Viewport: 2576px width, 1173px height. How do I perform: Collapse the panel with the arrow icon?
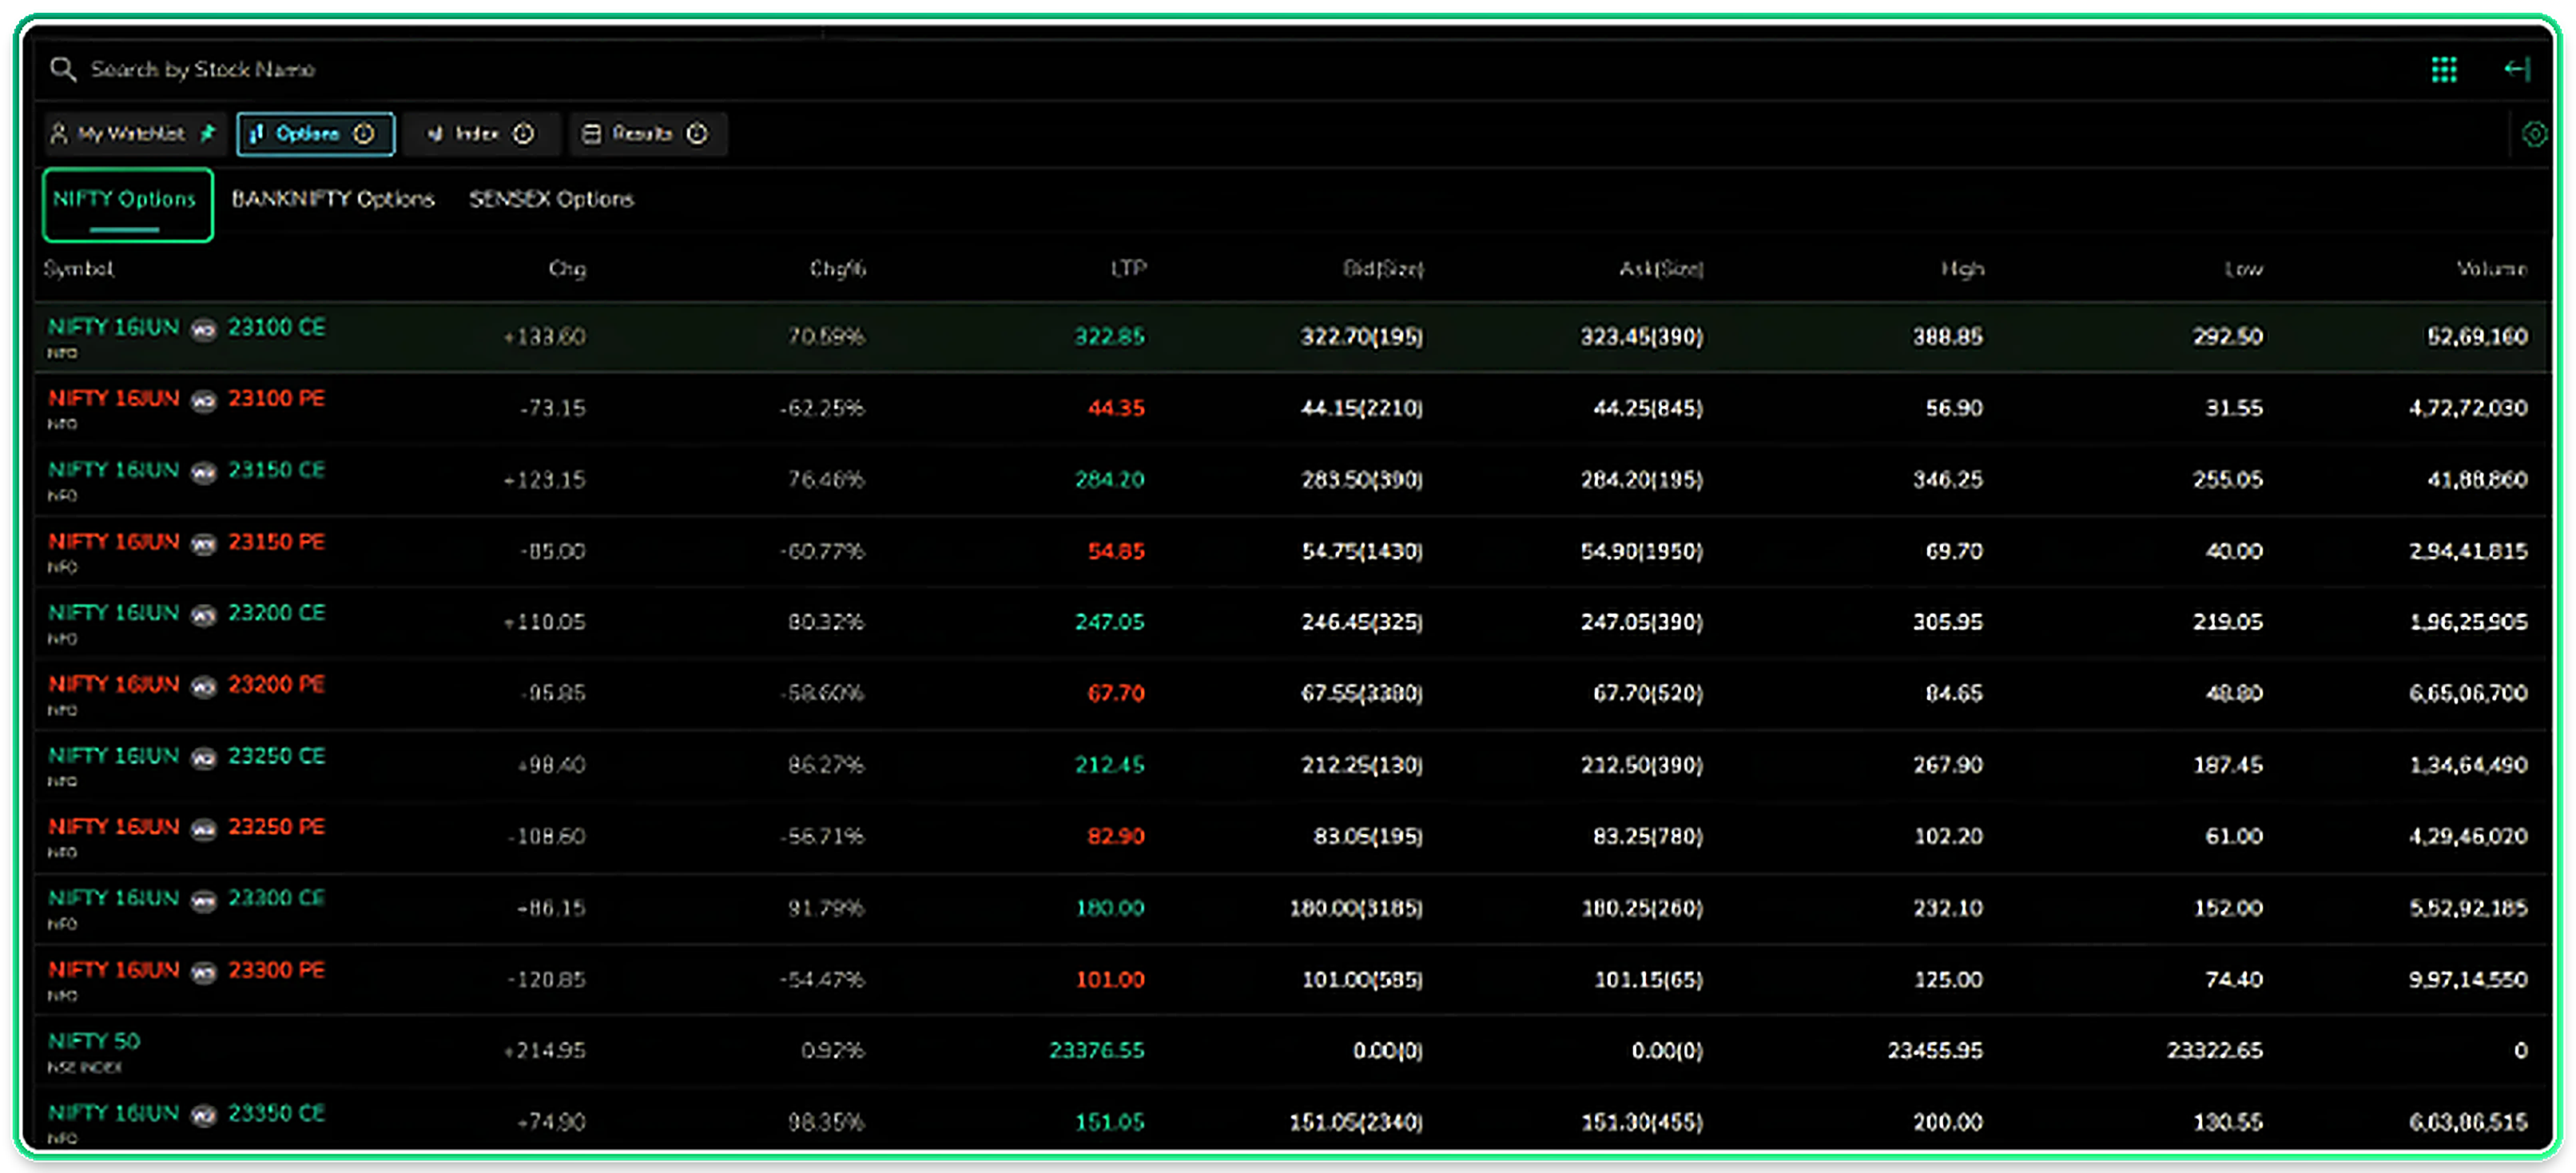click(x=2516, y=69)
